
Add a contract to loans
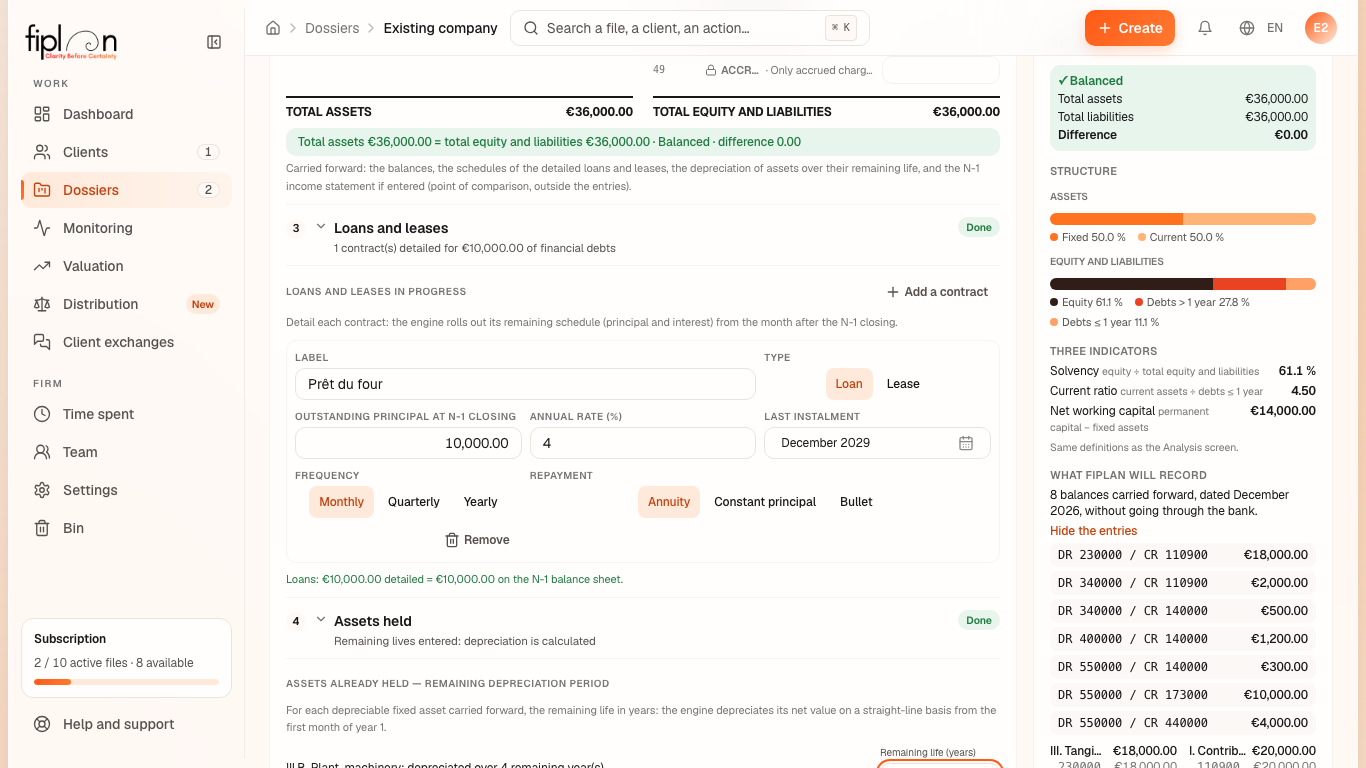[x=937, y=292]
